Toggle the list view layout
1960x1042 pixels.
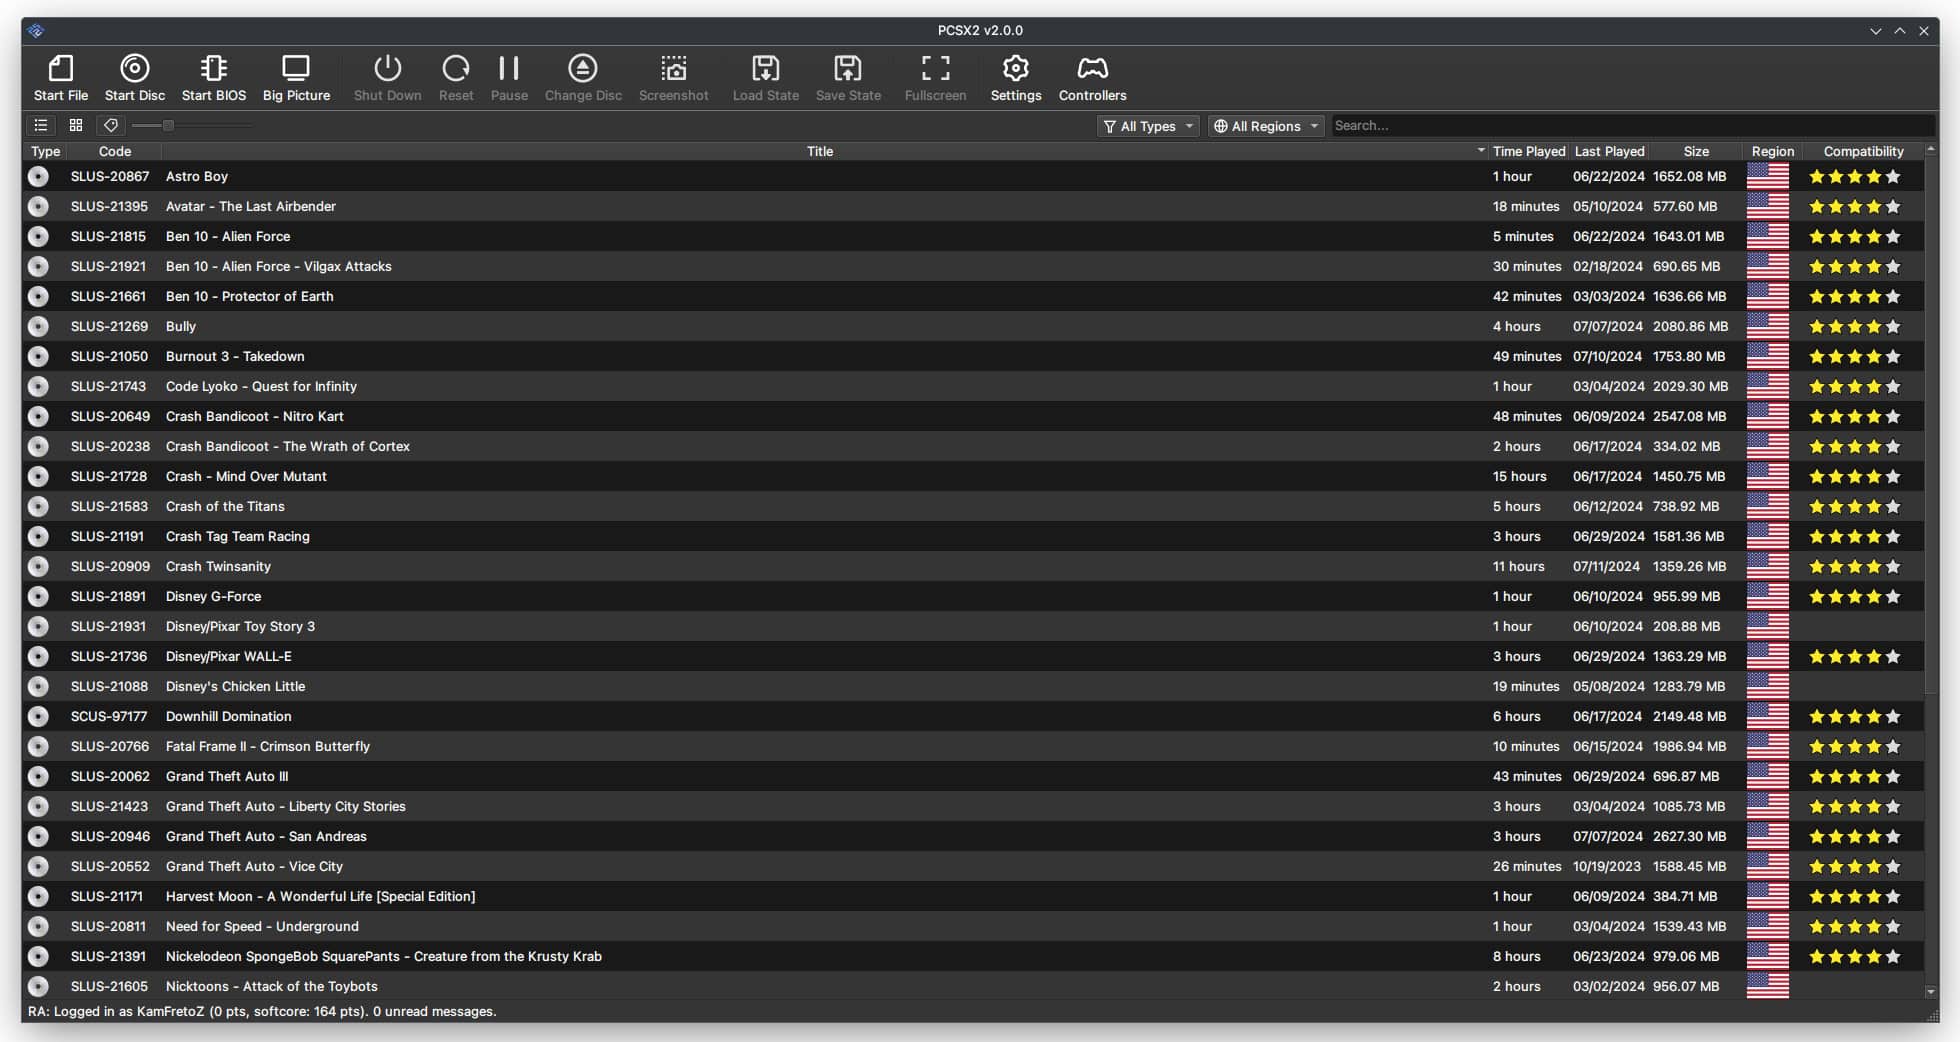(41, 125)
